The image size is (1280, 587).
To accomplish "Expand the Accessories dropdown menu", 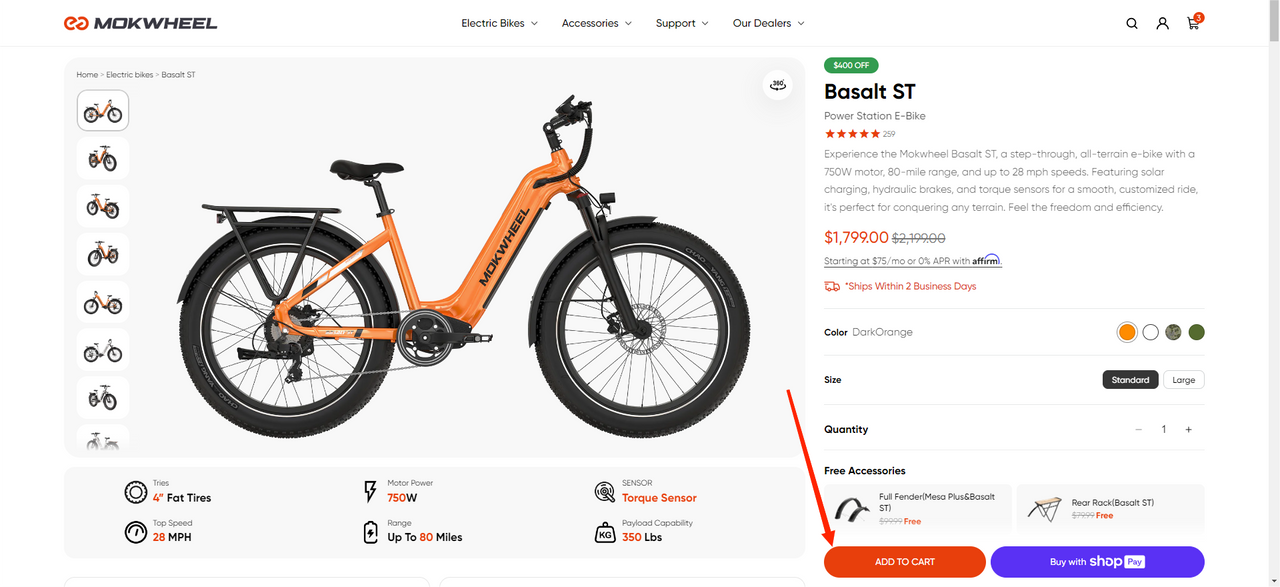I will 596,23.
